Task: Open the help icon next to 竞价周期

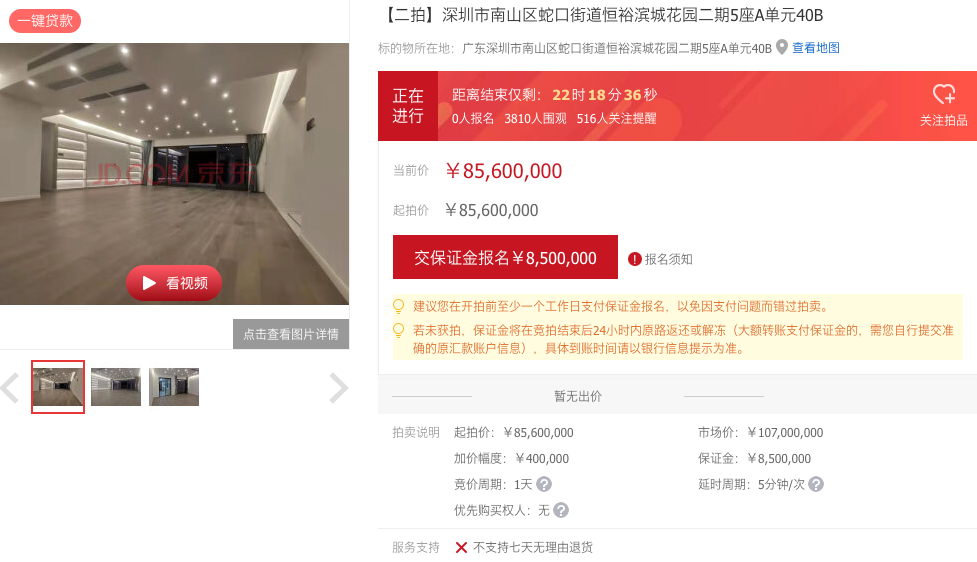Action: tap(544, 484)
